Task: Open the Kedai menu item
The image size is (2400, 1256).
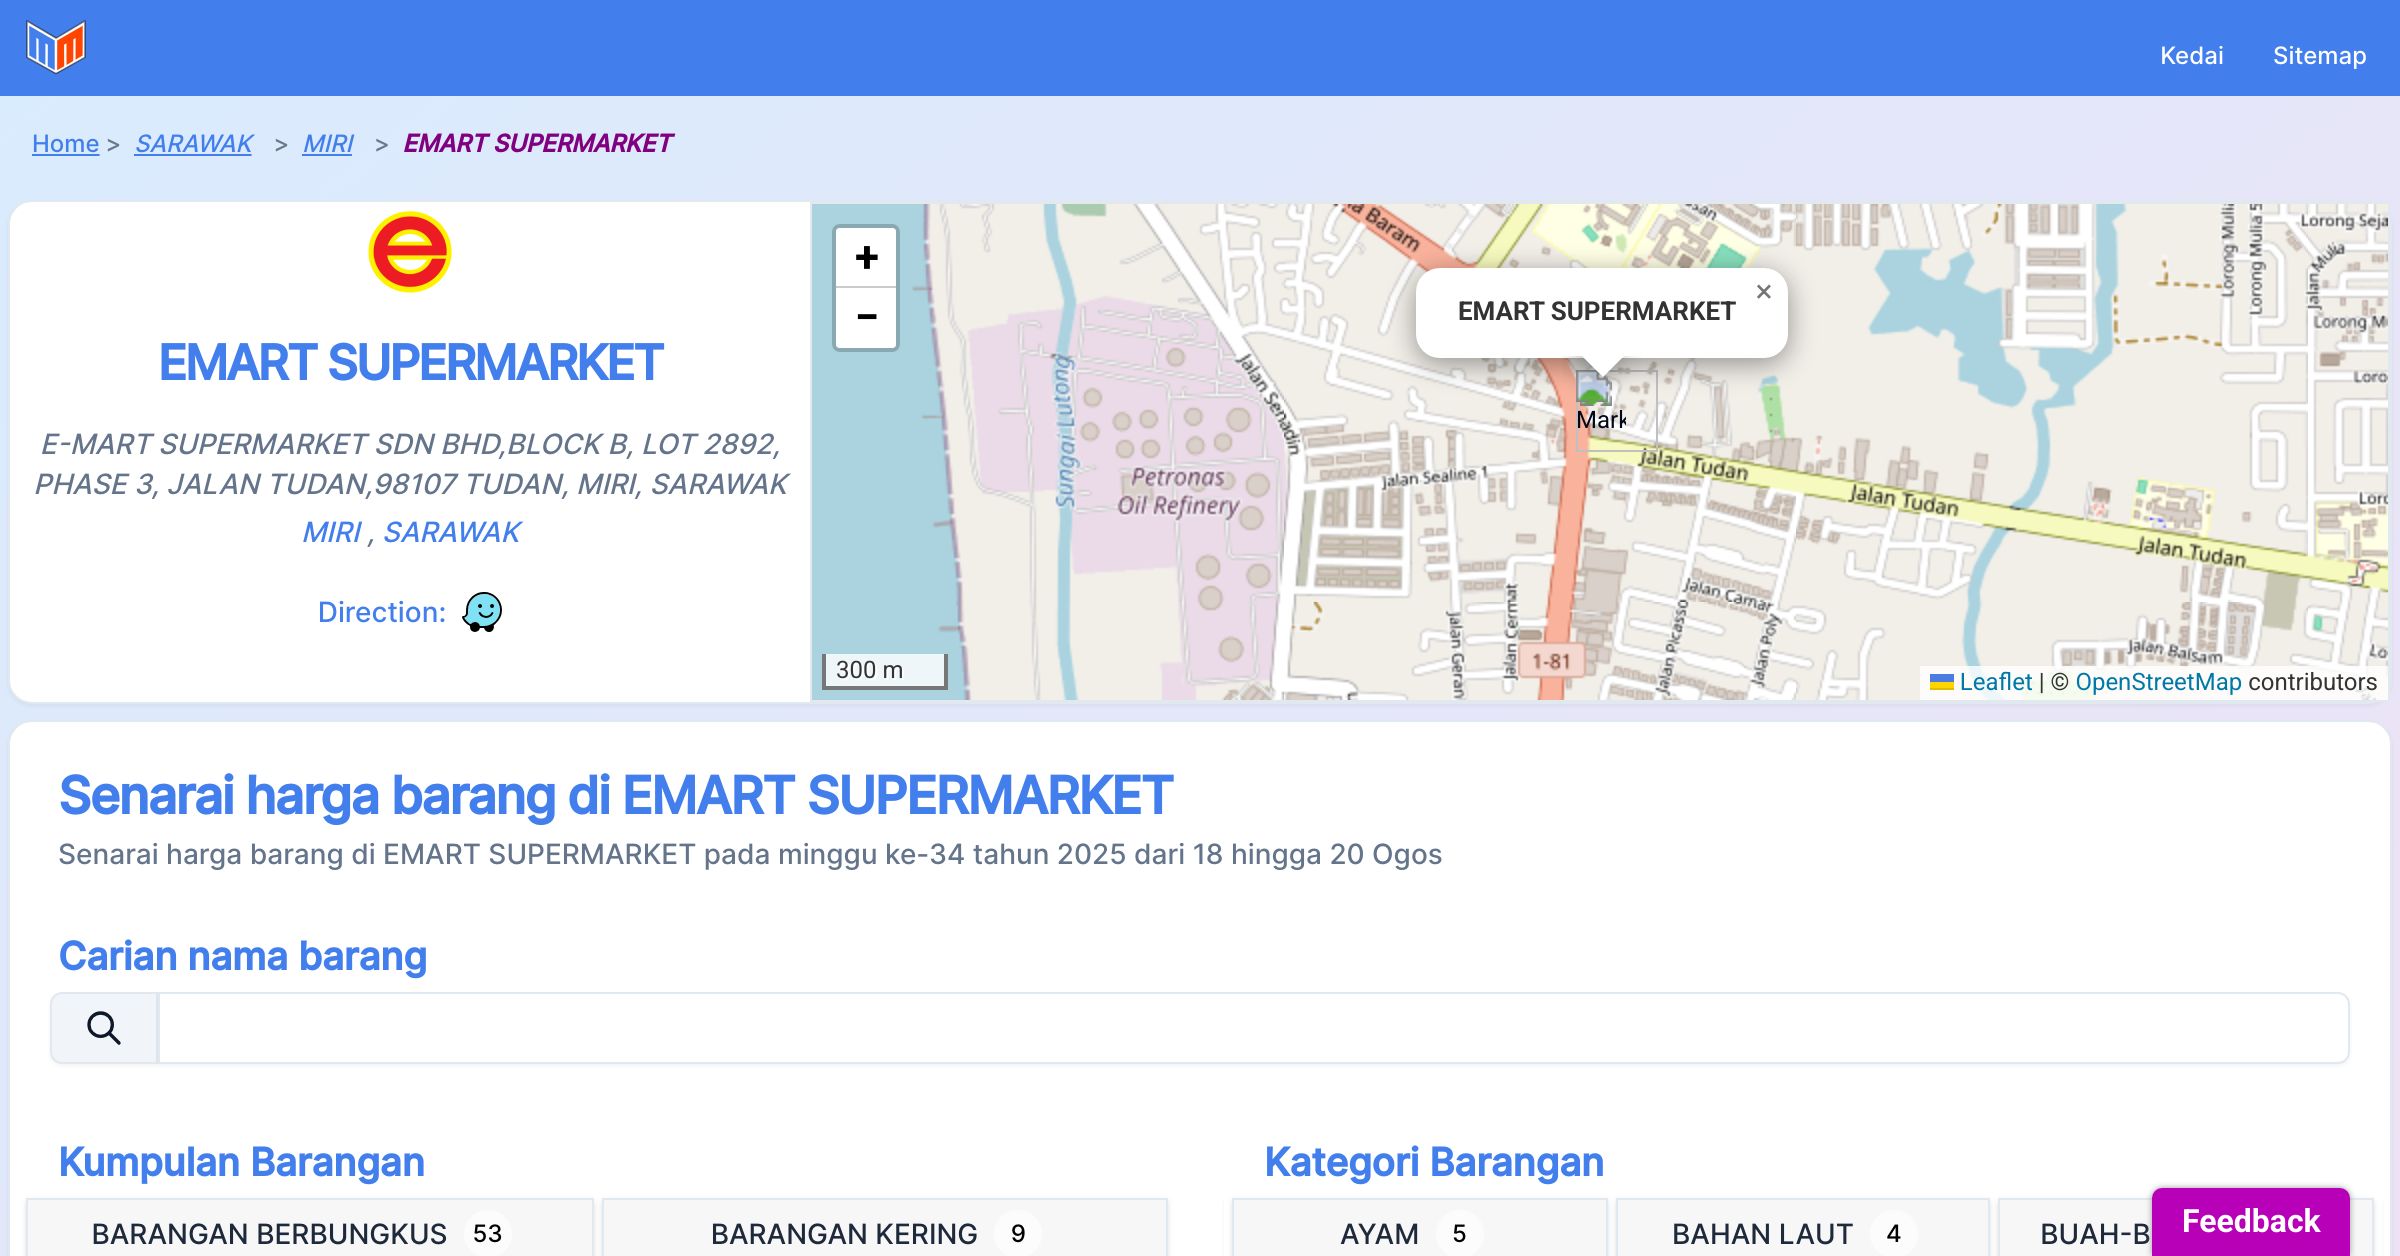Action: [x=2191, y=55]
